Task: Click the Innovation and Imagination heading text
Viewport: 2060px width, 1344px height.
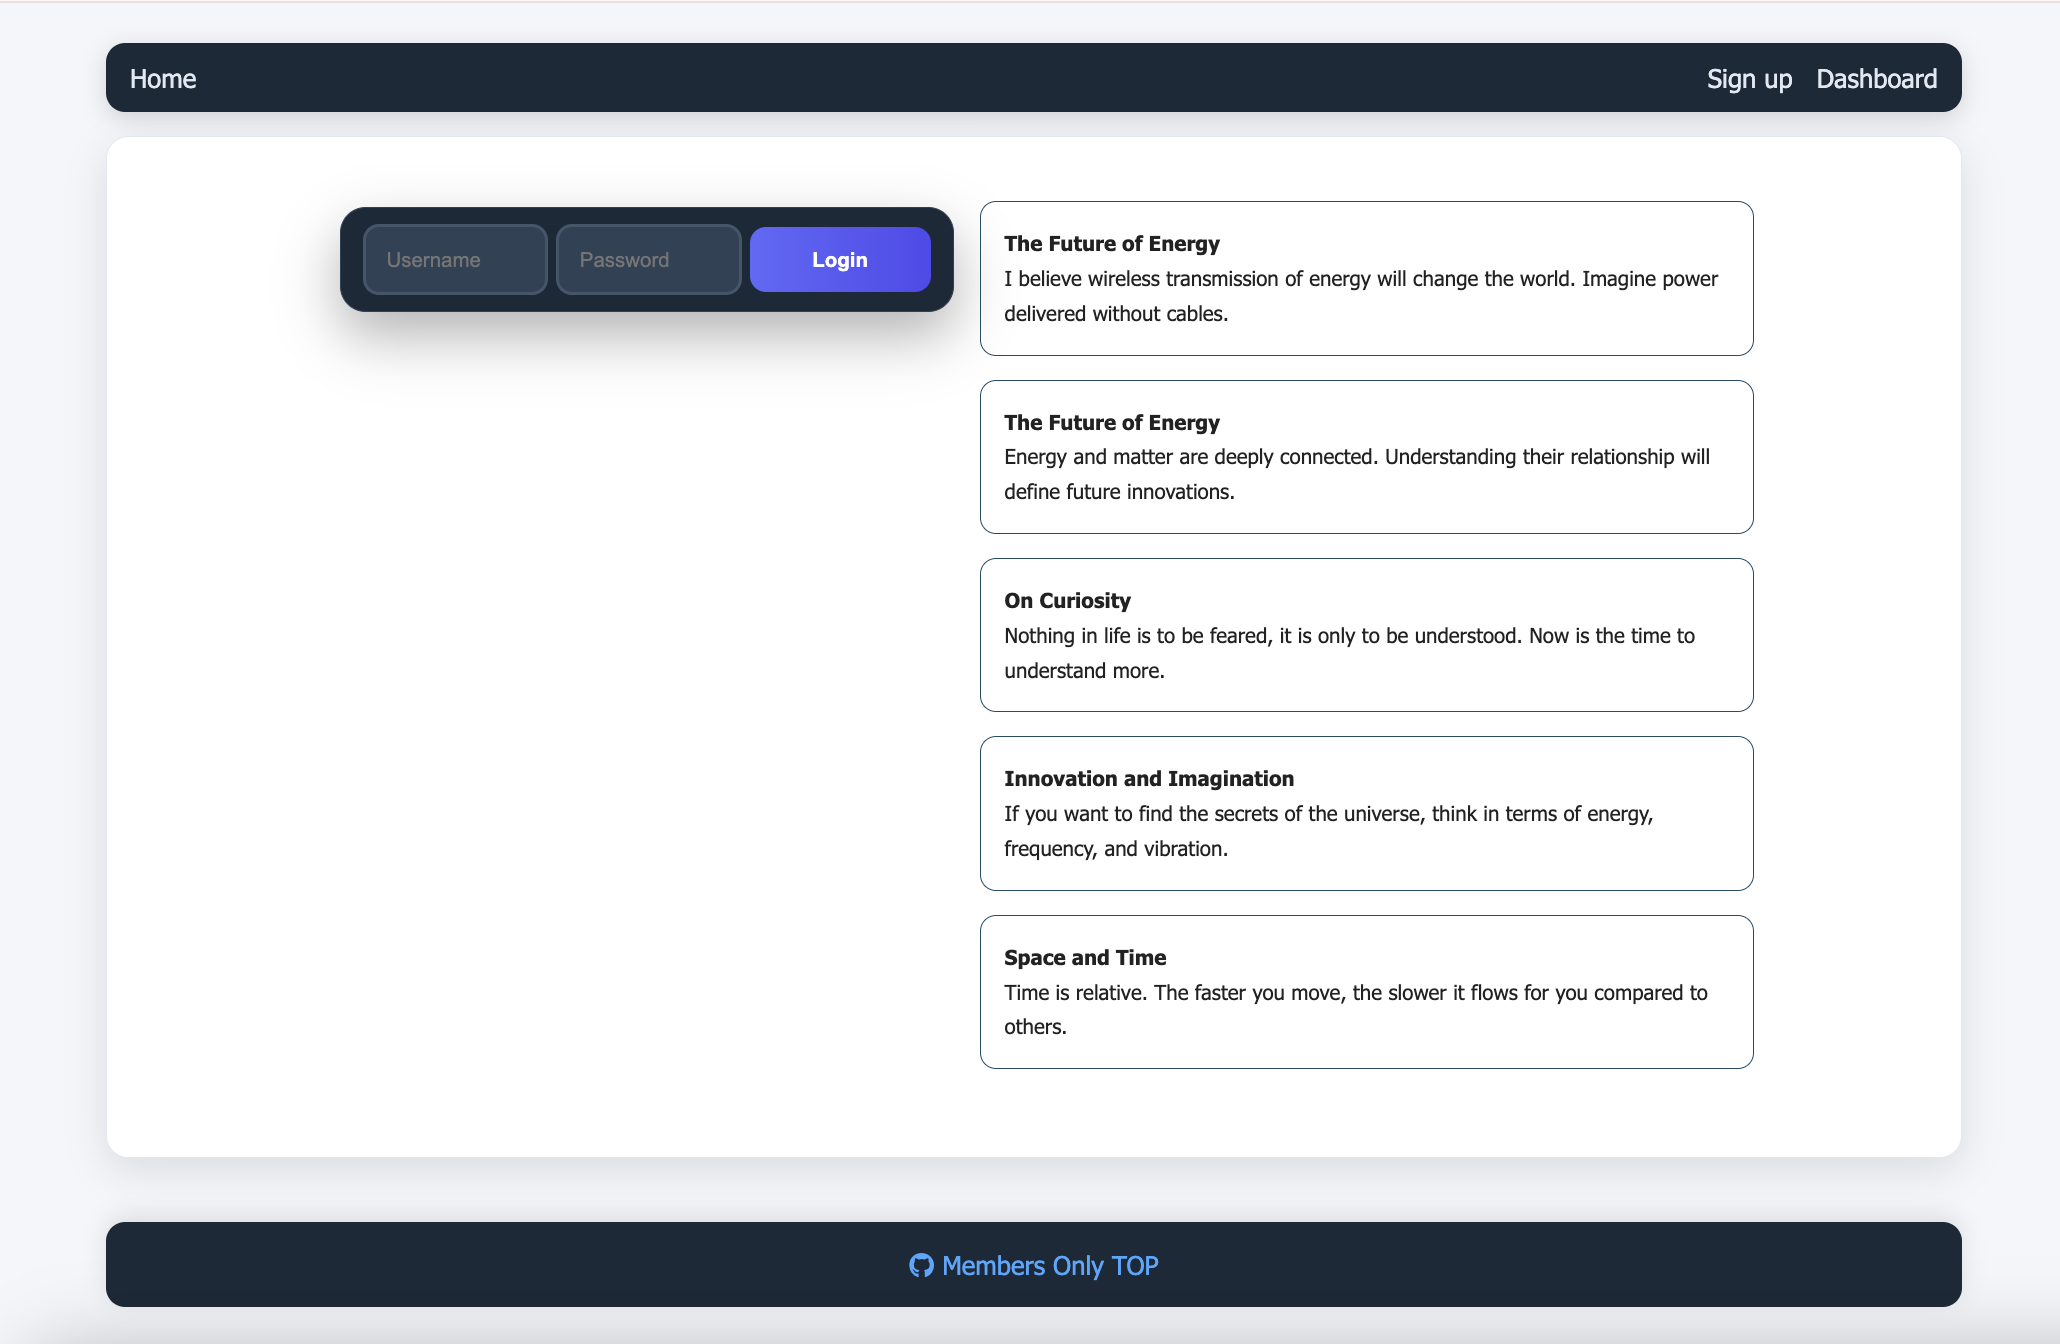Action: pyautogui.click(x=1148, y=778)
